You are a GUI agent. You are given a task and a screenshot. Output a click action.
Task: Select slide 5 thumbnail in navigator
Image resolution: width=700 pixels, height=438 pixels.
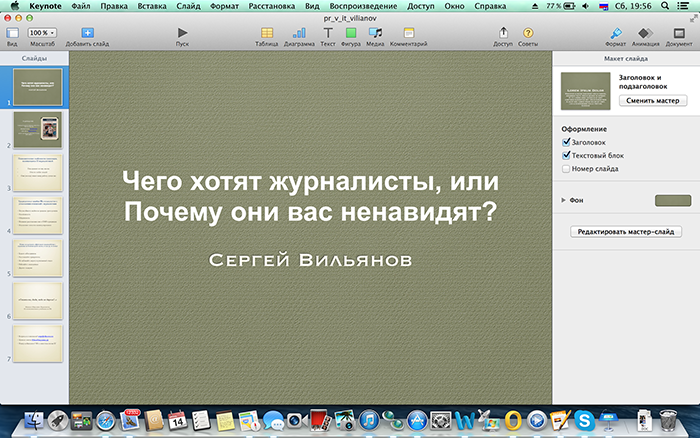(x=38, y=258)
